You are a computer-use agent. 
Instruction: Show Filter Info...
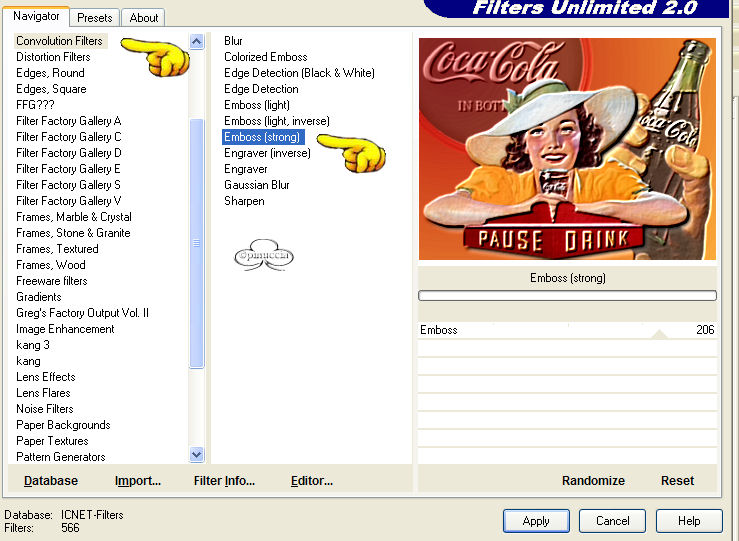[224, 481]
